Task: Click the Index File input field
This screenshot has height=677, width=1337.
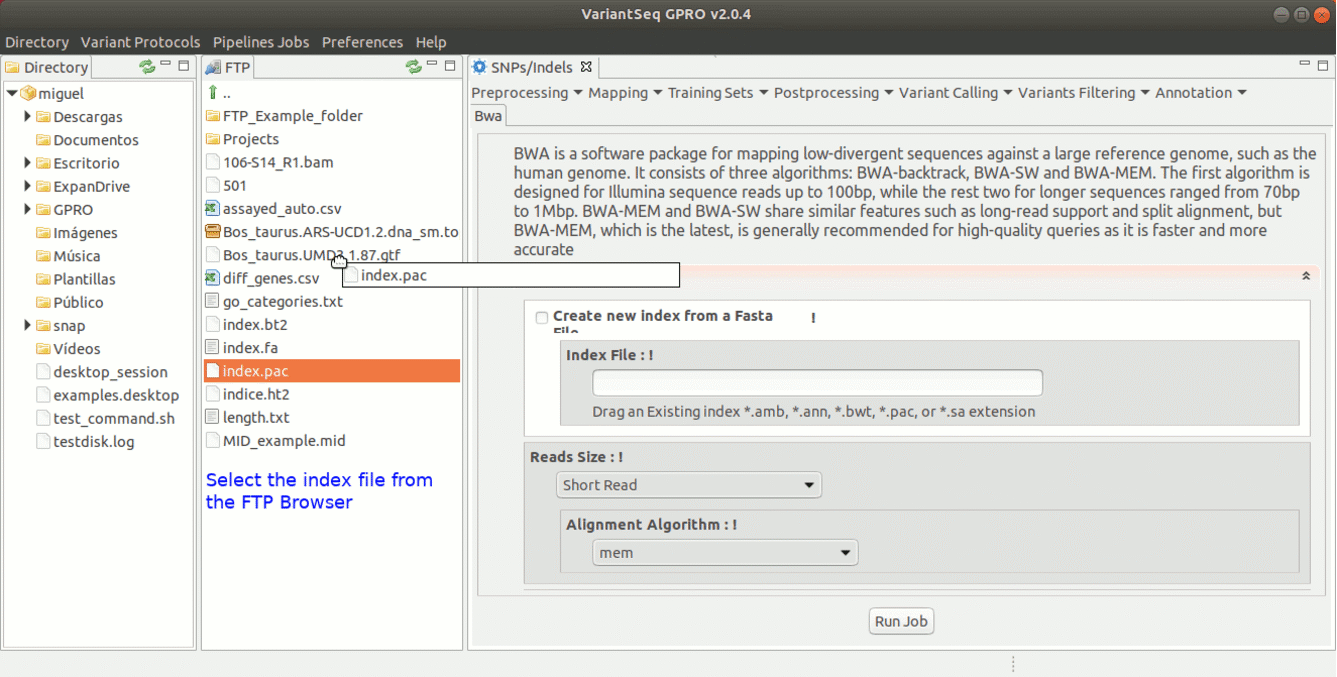Action: coord(817,383)
